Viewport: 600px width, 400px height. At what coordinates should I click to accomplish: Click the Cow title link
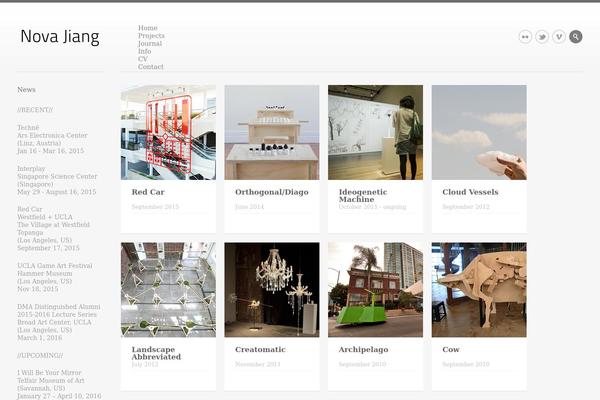tap(451, 349)
